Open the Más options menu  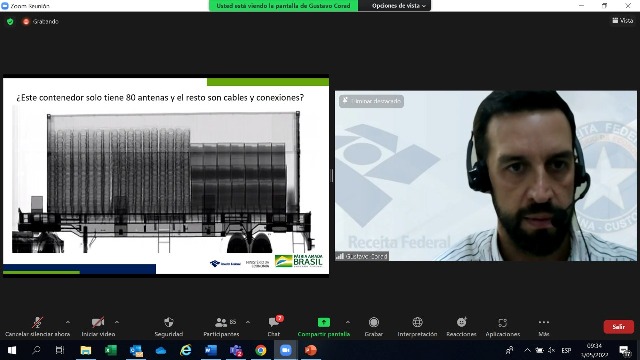click(544, 327)
